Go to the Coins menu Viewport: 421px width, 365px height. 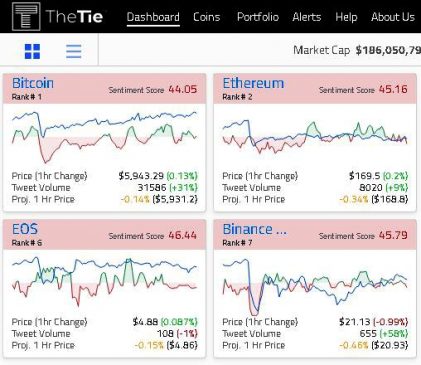(206, 17)
